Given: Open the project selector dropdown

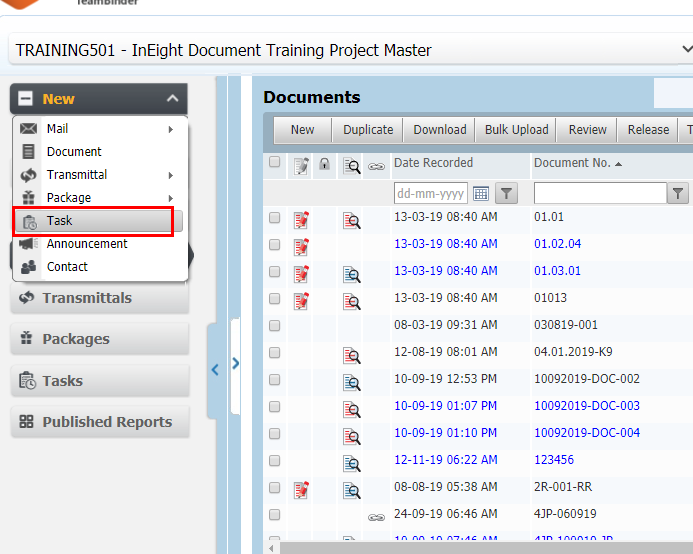Looking at the screenshot, I should (686, 49).
